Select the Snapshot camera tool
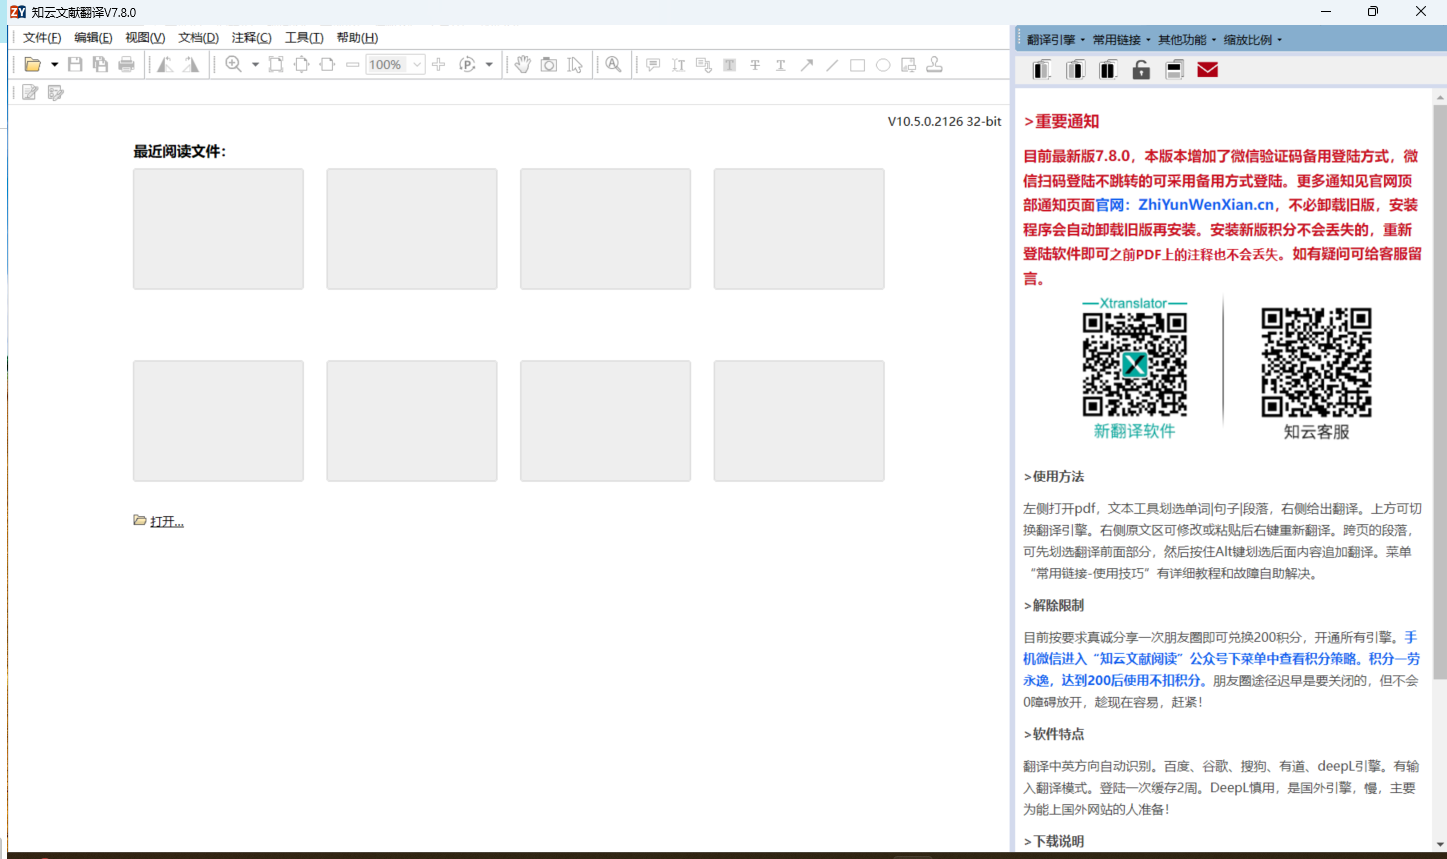Screen dimensions: 1447x859 point(549,65)
